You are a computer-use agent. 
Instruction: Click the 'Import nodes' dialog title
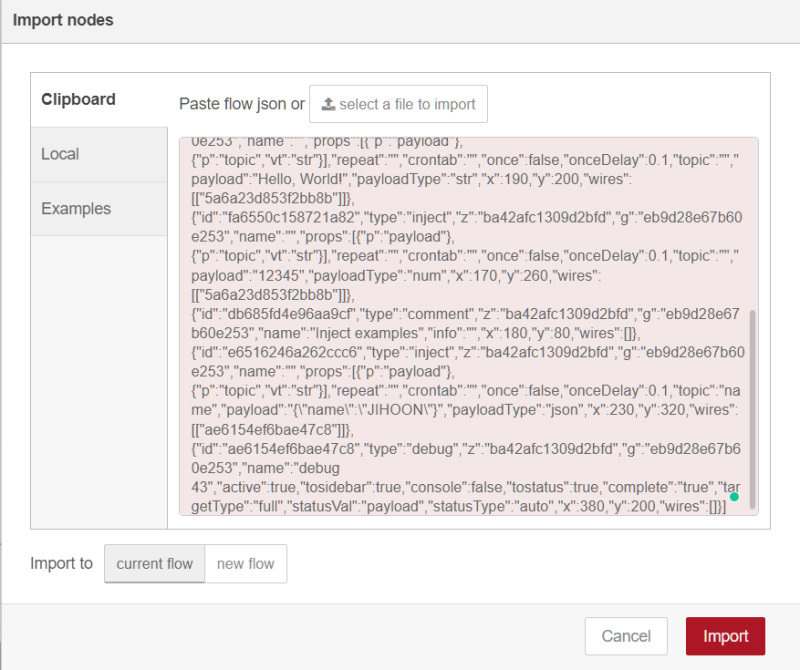(63, 20)
